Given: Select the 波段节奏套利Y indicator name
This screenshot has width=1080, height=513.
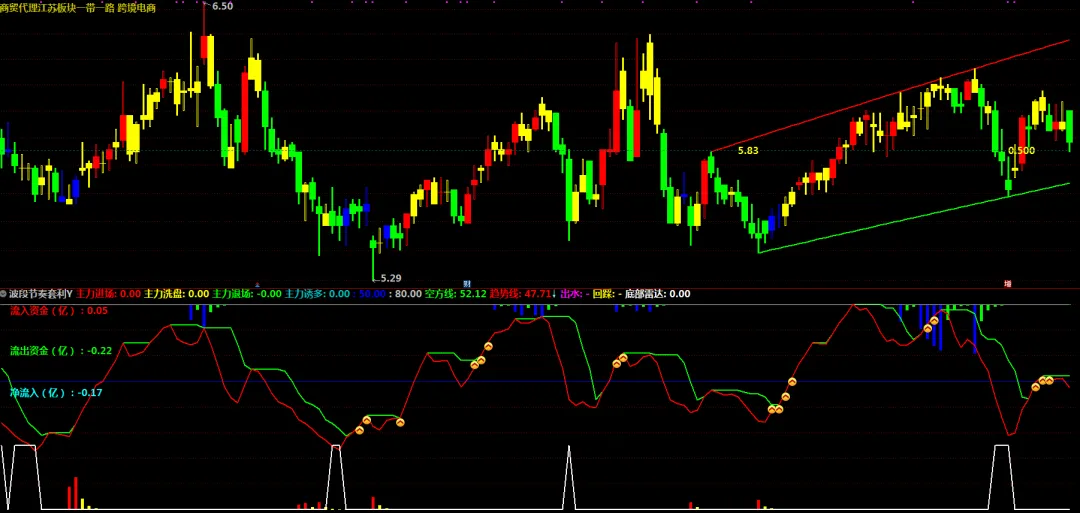Looking at the screenshot, I should 41,294.
